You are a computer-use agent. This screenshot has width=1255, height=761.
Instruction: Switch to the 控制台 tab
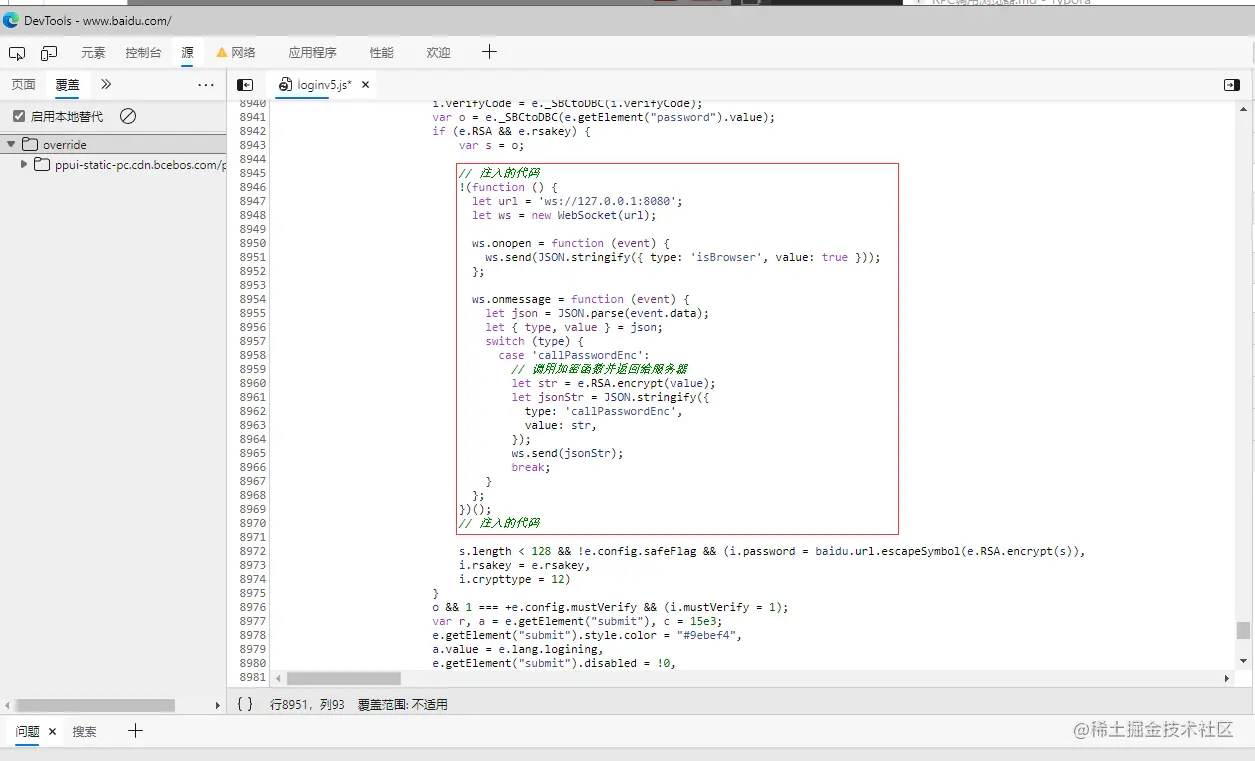pos(143,53)
